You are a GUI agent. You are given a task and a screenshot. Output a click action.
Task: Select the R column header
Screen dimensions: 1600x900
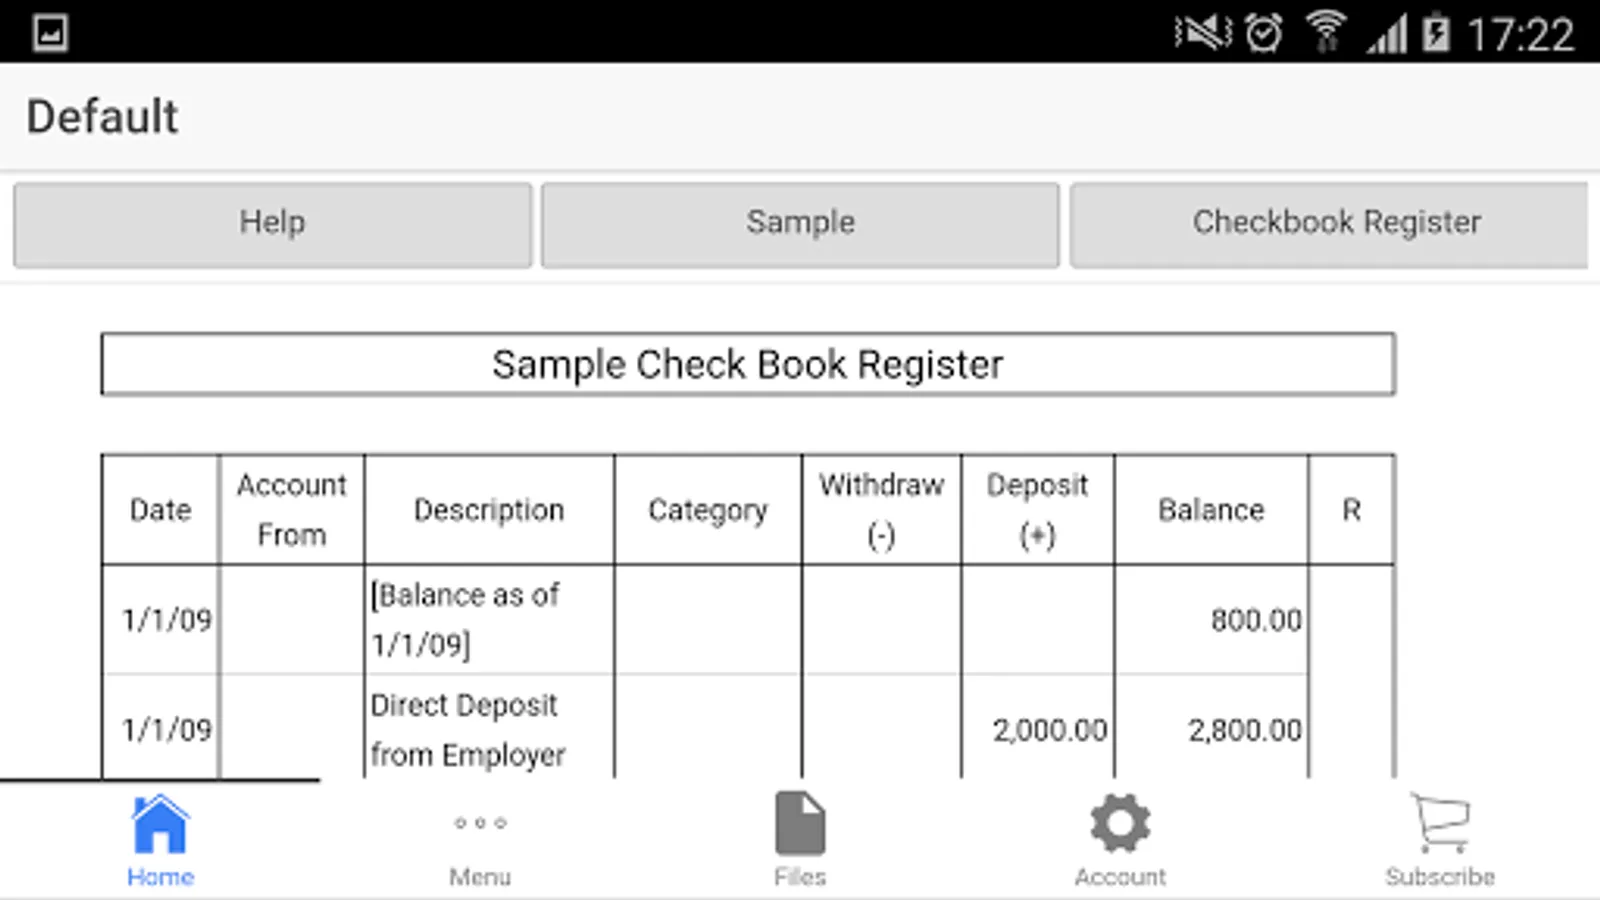click(x=1351, y=510)
